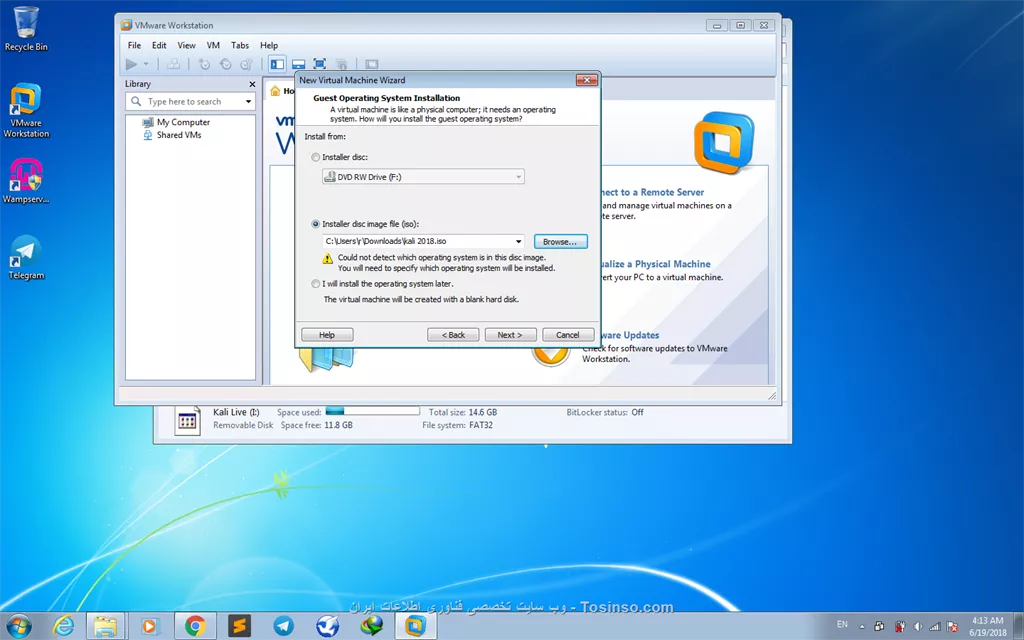Select Shared VMs in the library tree
Image resolution: width=1024 pixels, height=640 pixels.
pos(178,135)
